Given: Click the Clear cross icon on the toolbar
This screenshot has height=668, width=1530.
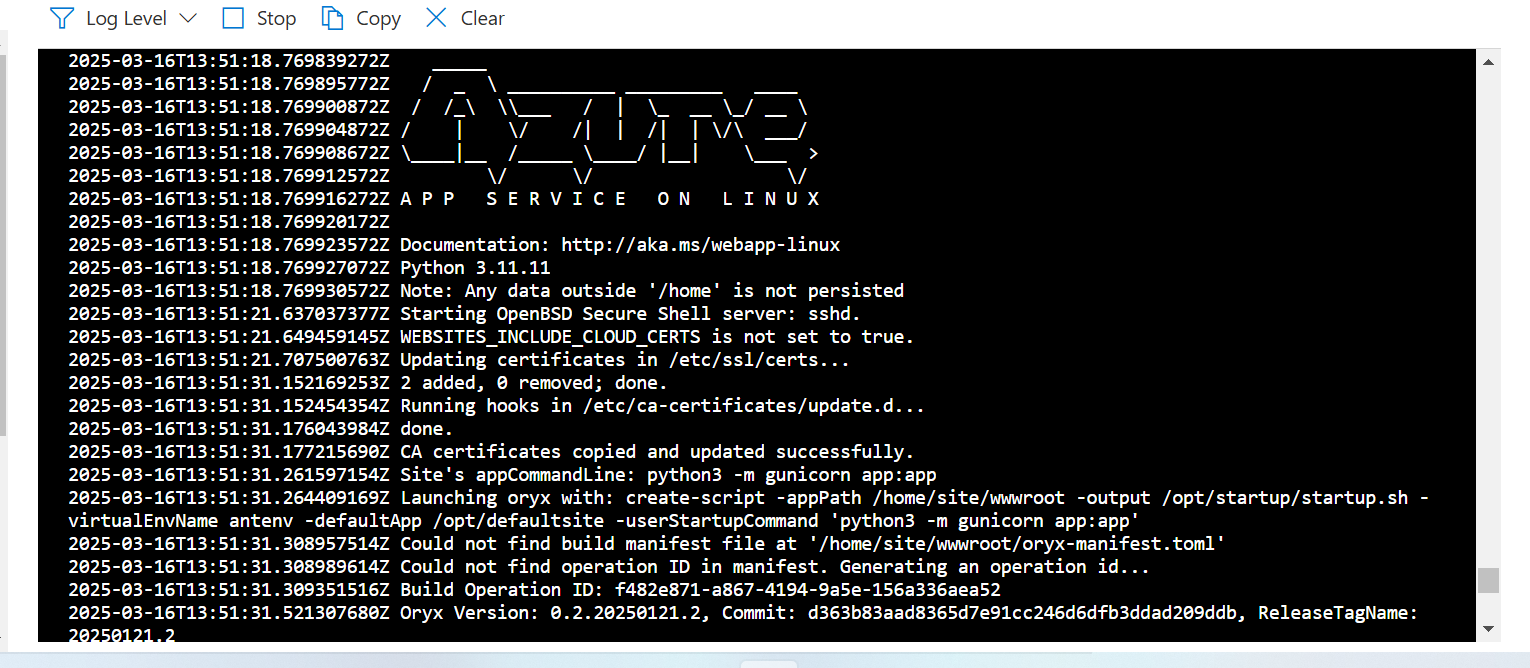Looking at the screenshot, I should pos(434,17).
